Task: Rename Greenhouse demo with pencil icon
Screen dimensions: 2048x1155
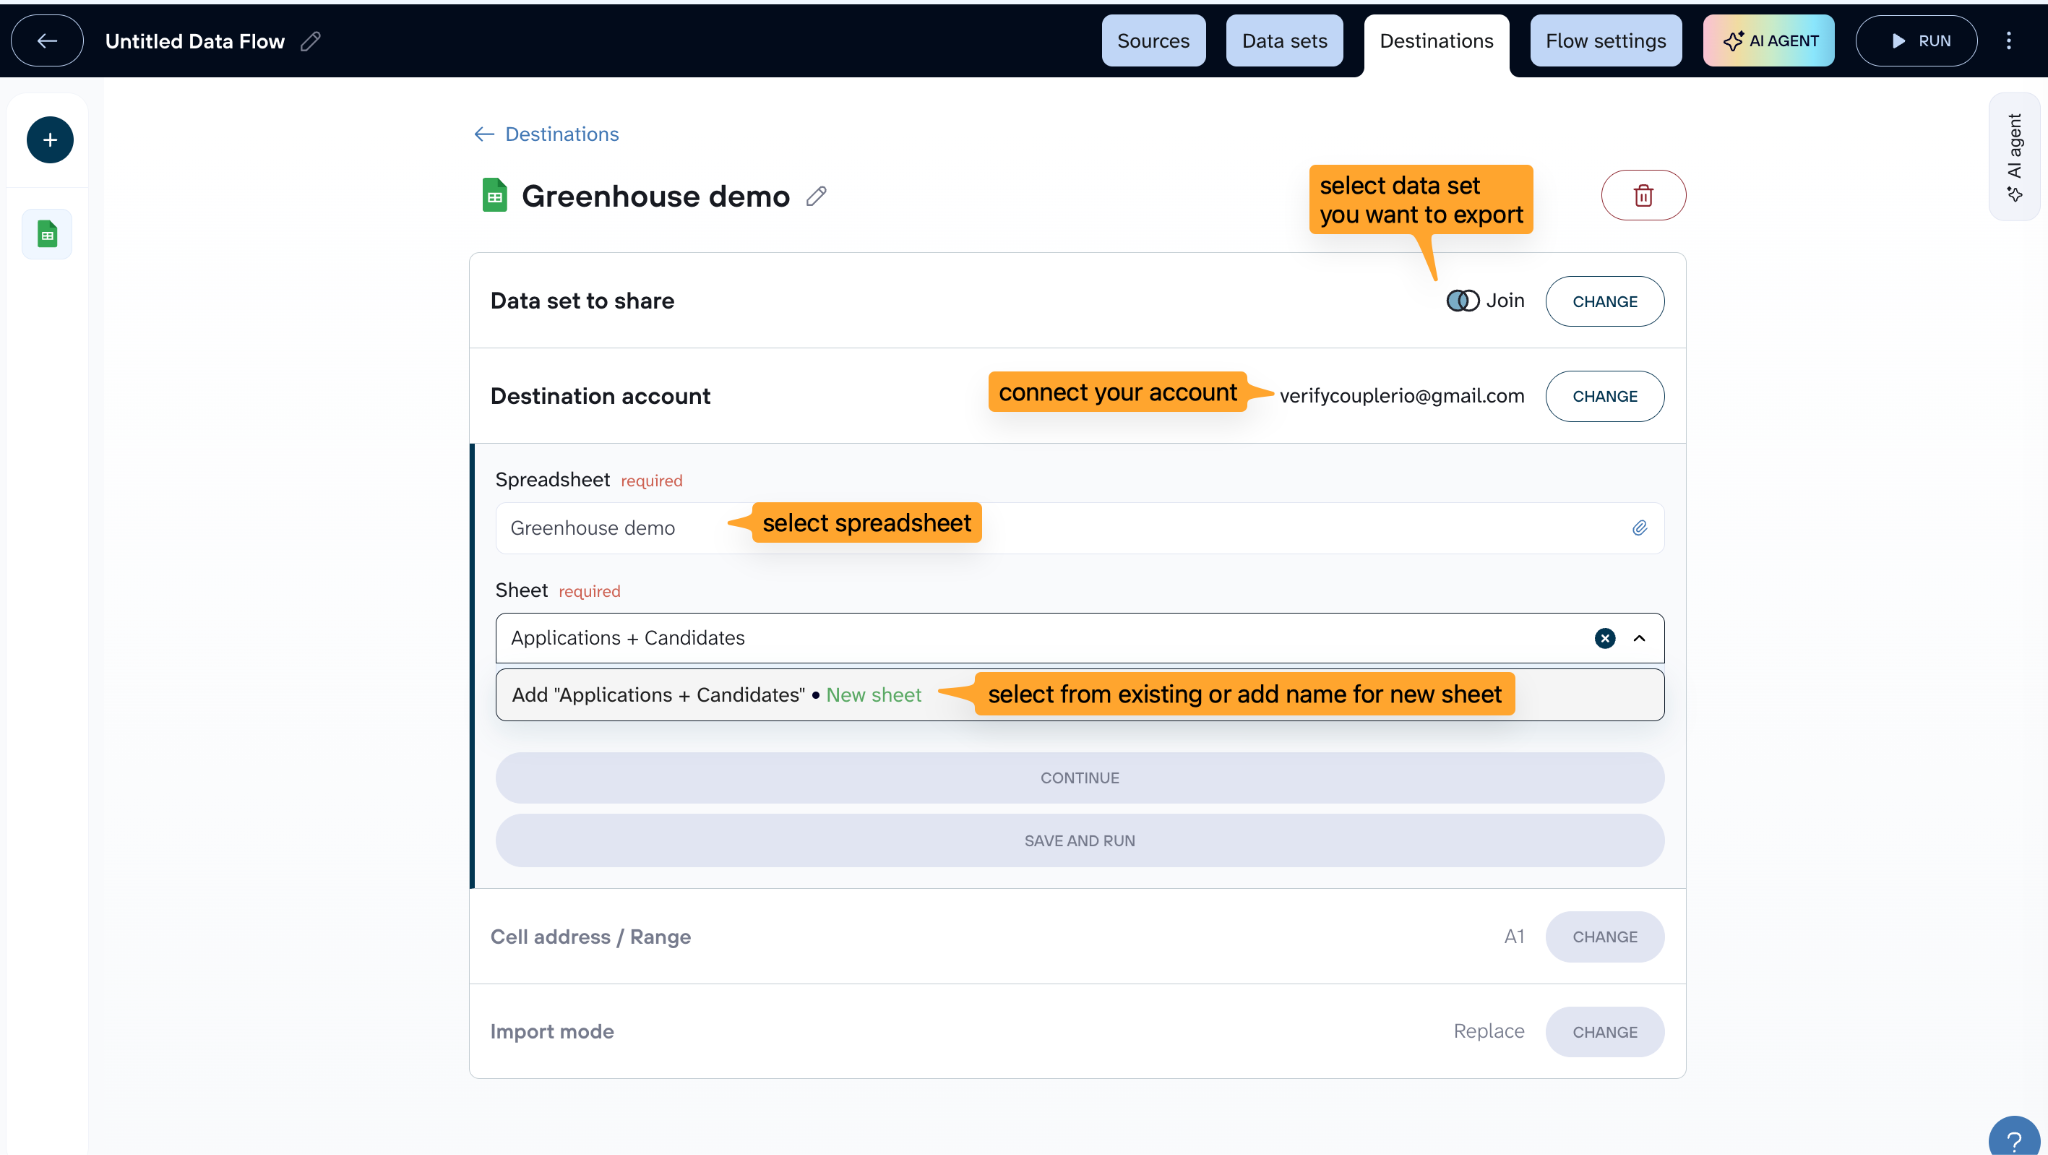Action: coord(817,196)
